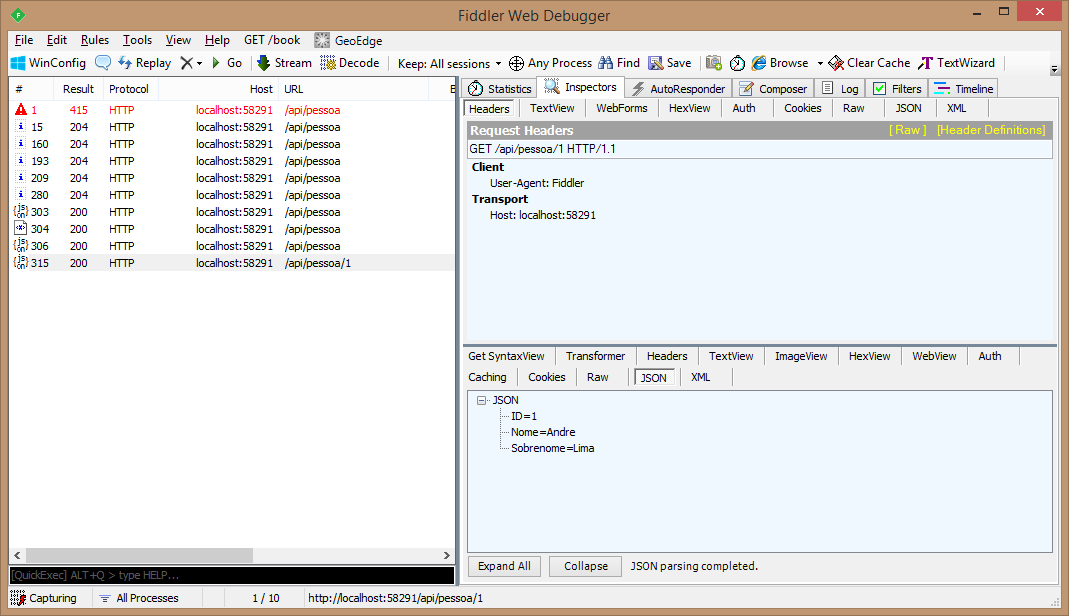Open the Keep: All sessions dropdown

(449, 63)
